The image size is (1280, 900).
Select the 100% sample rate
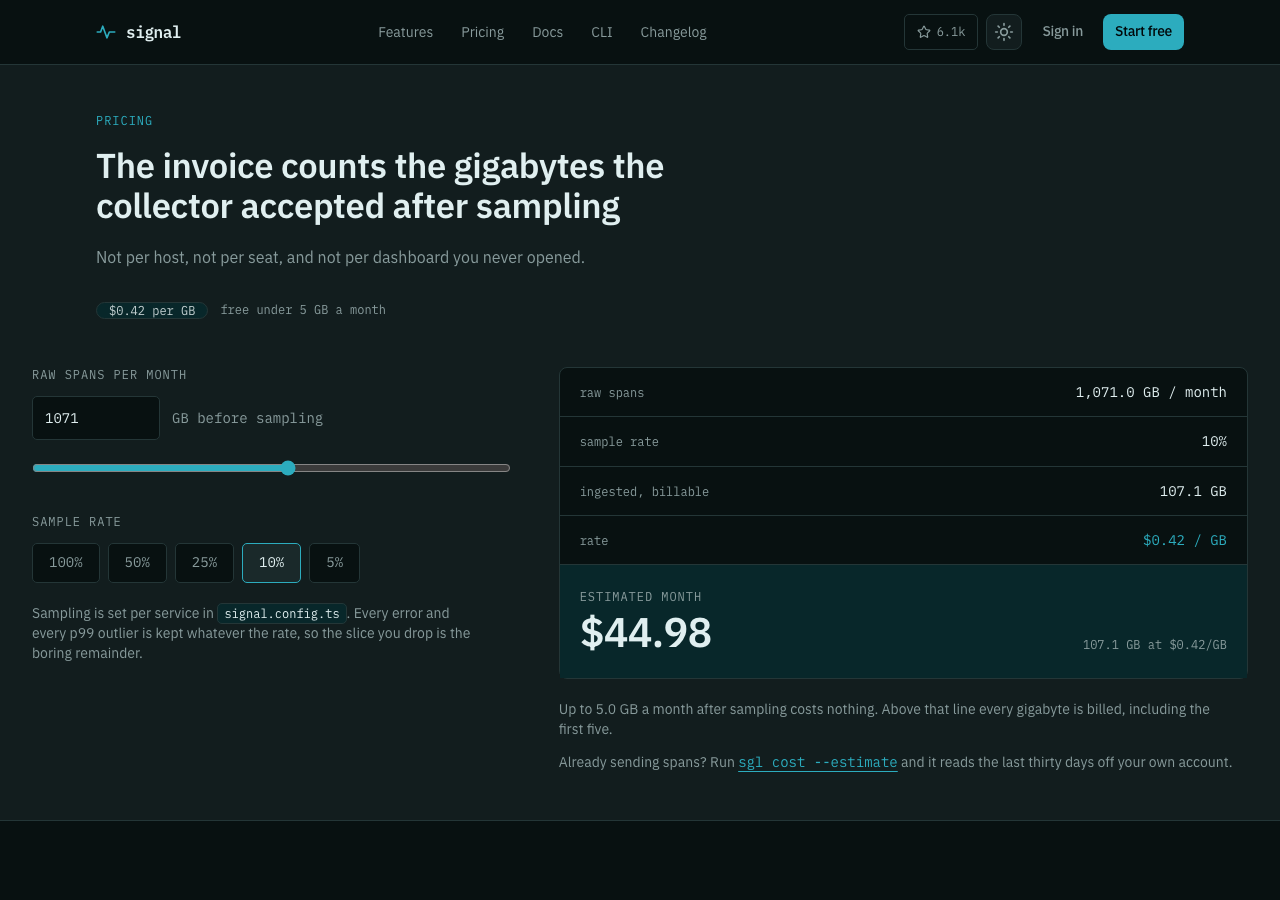click(x=66, y=563)
